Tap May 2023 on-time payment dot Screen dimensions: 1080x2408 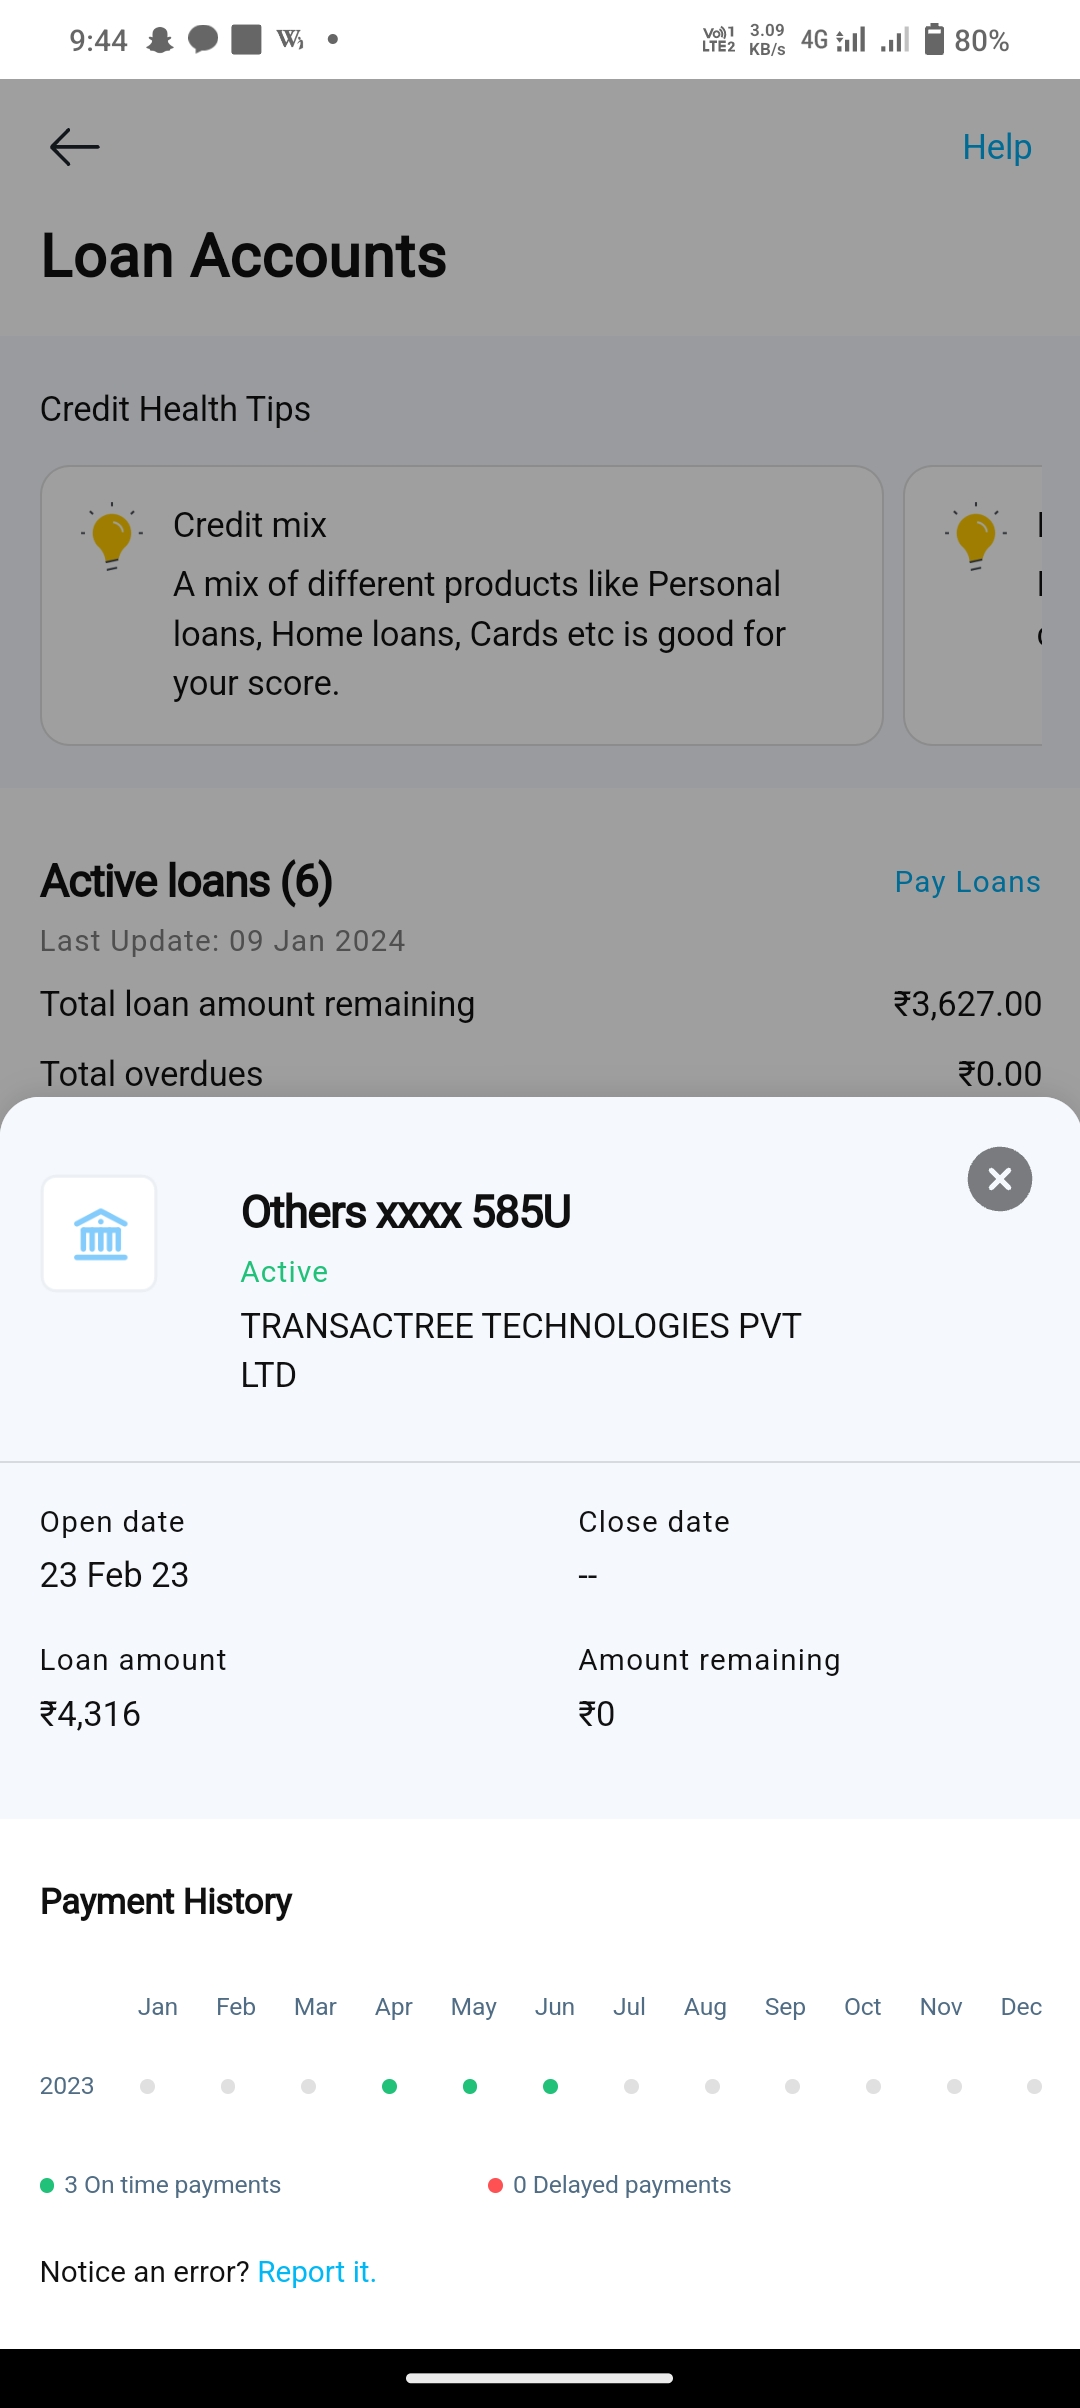point(470,2086)
